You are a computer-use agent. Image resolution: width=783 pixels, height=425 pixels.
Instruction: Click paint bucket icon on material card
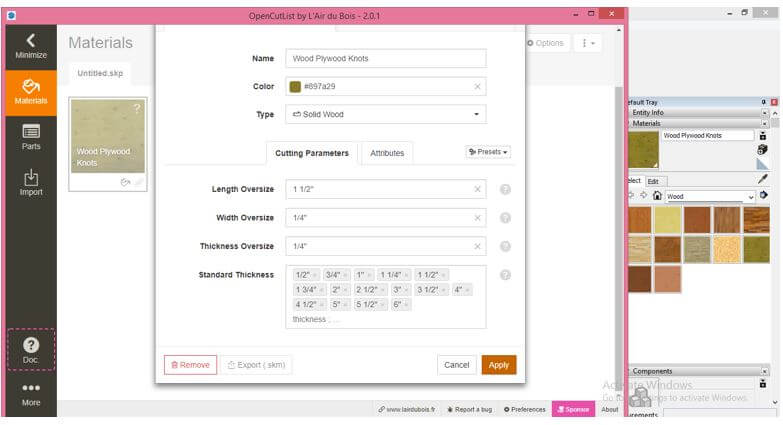pyautogui.click(x=125, y=182)
